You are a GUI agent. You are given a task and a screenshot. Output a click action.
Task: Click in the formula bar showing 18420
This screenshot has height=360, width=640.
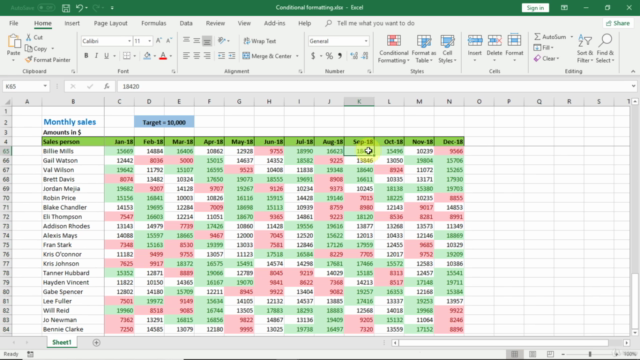click(373, 86)
